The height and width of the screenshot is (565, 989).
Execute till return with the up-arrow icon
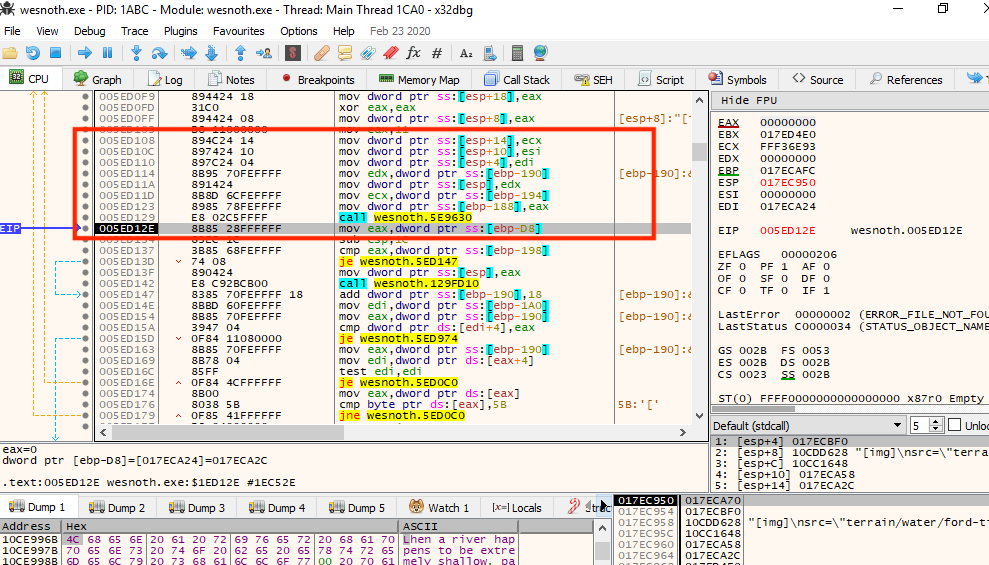click(240, 53)
